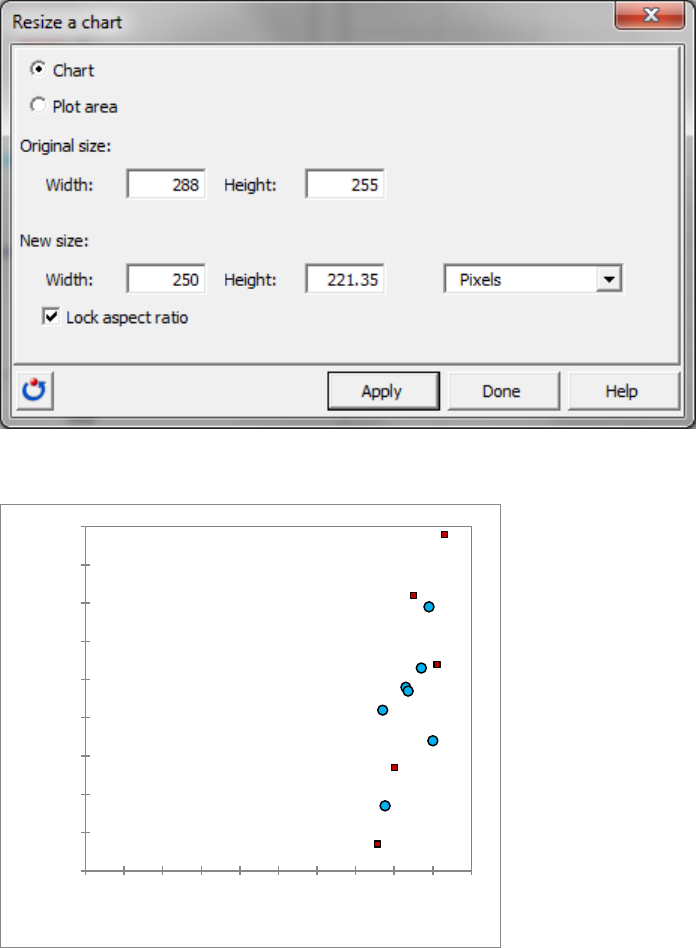This screenshot has width=696, height=948.
Task: Click the 'Resize a chart' title text
Action: [67, 22]
